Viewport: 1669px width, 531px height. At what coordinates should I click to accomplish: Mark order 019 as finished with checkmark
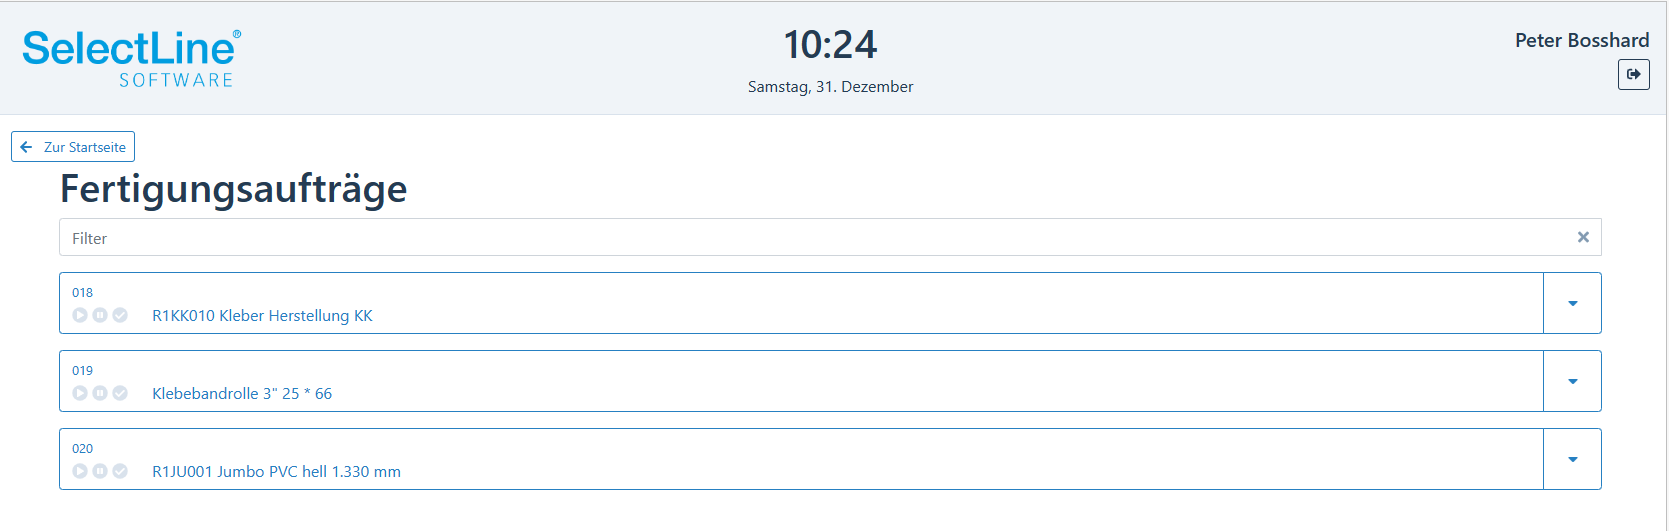pyautogui.click(x=120, y=393)
